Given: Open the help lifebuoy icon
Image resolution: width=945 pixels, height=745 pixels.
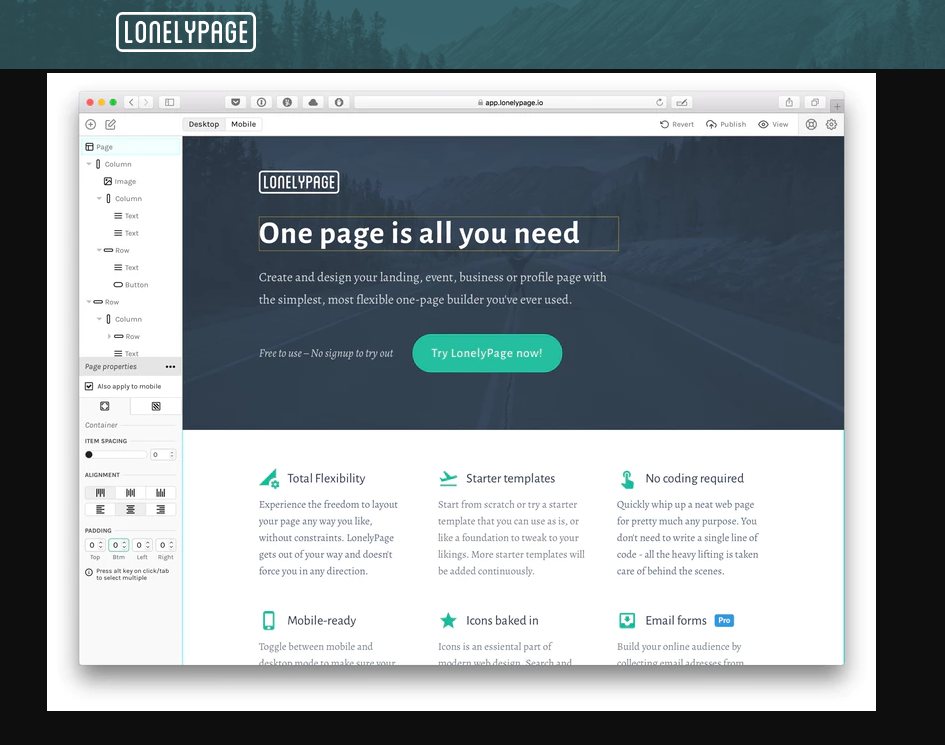Looking at the screenshot, I should [811, 124].
